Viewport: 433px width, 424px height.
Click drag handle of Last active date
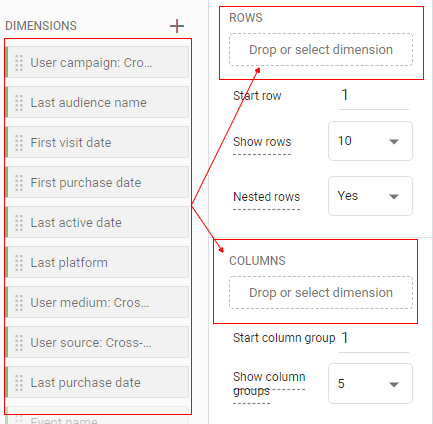[19, 223]
